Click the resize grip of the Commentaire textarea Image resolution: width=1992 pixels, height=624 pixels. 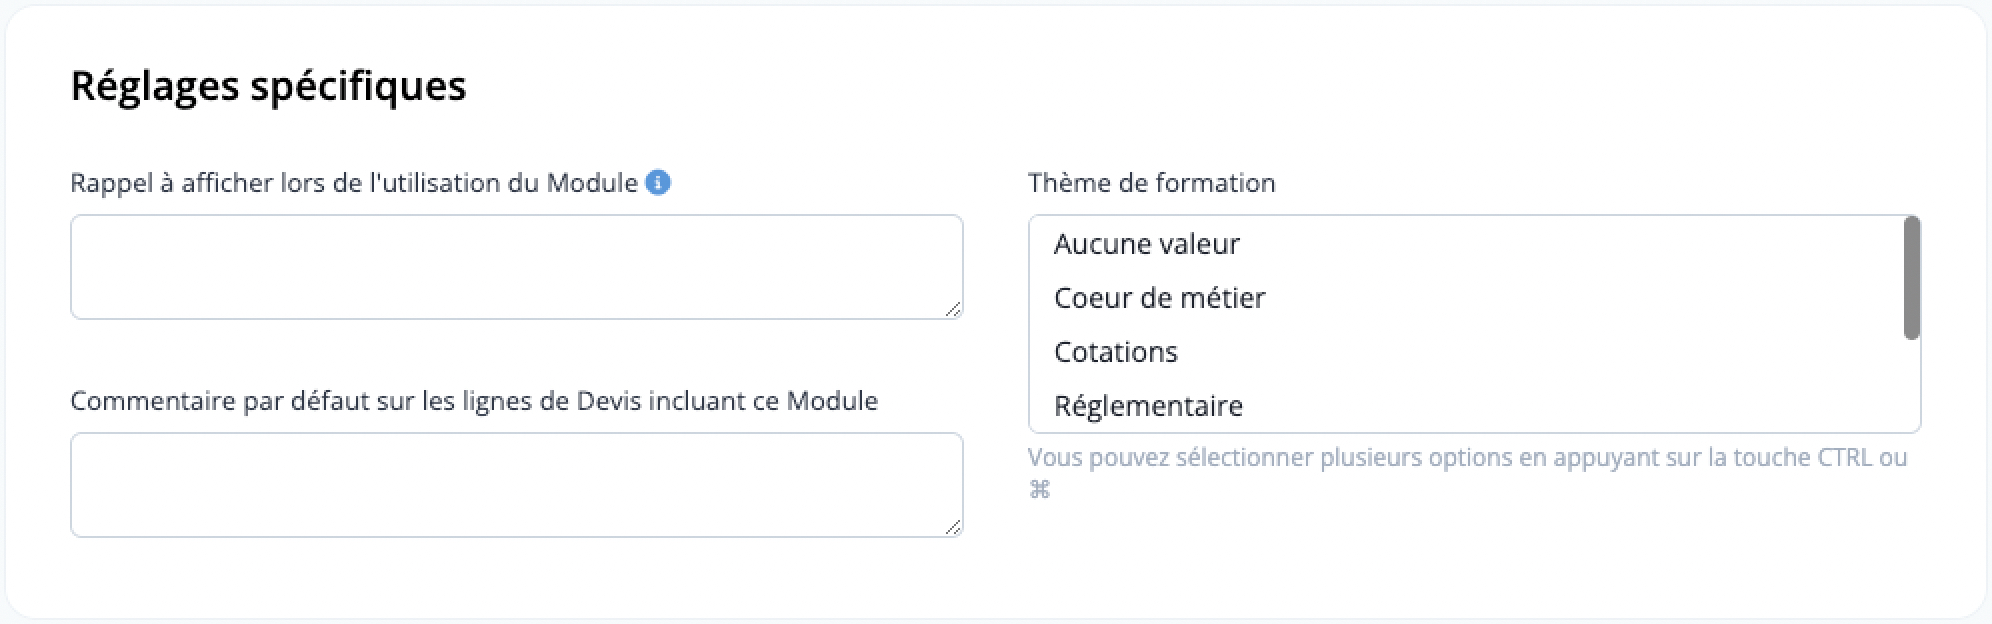[x=953, y=527]
